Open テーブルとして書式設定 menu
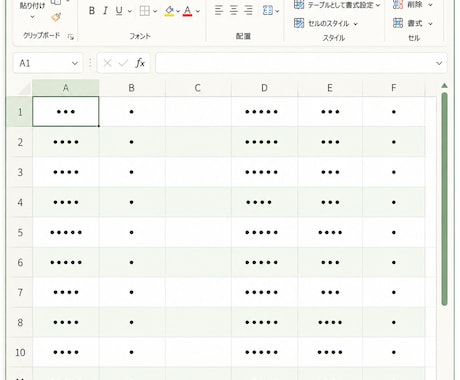460x380 pixels. tap(337, 5)
